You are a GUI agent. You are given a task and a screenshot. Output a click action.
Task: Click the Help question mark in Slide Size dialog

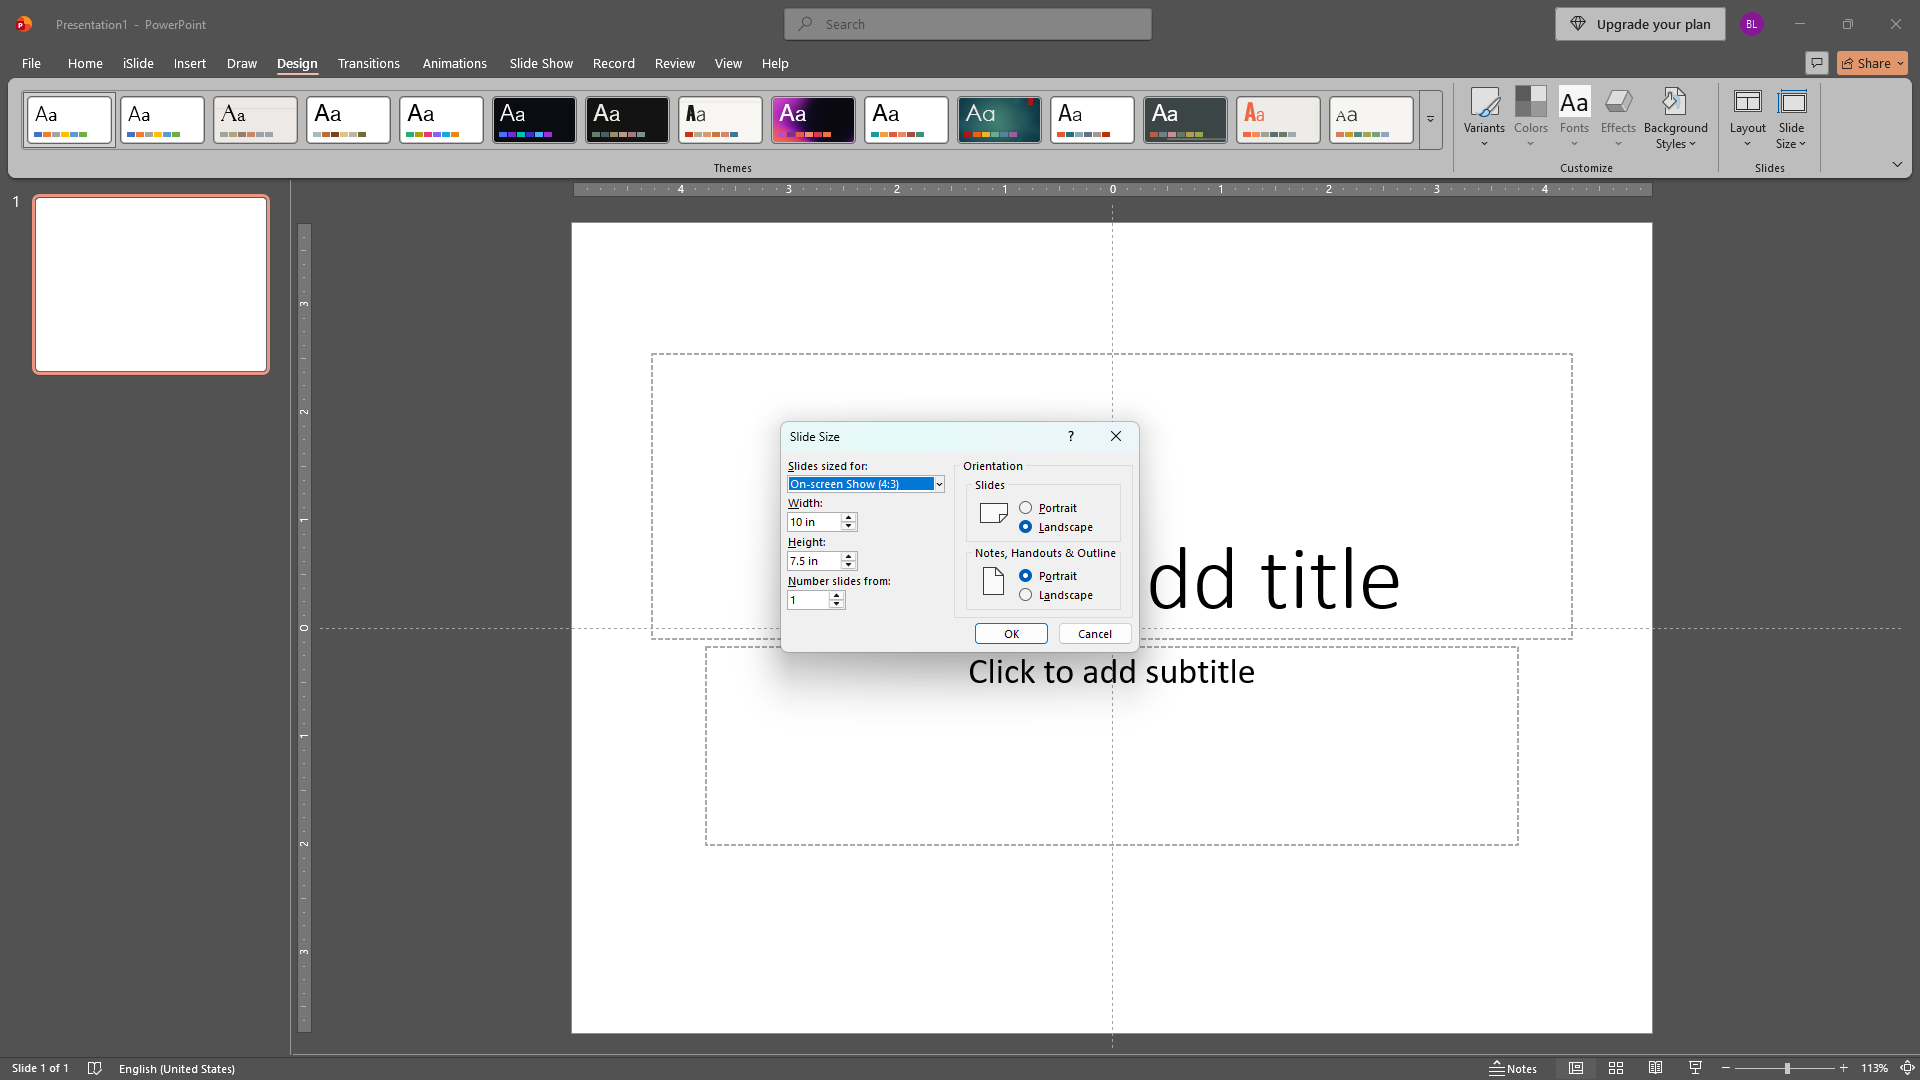click(1071, 436)
